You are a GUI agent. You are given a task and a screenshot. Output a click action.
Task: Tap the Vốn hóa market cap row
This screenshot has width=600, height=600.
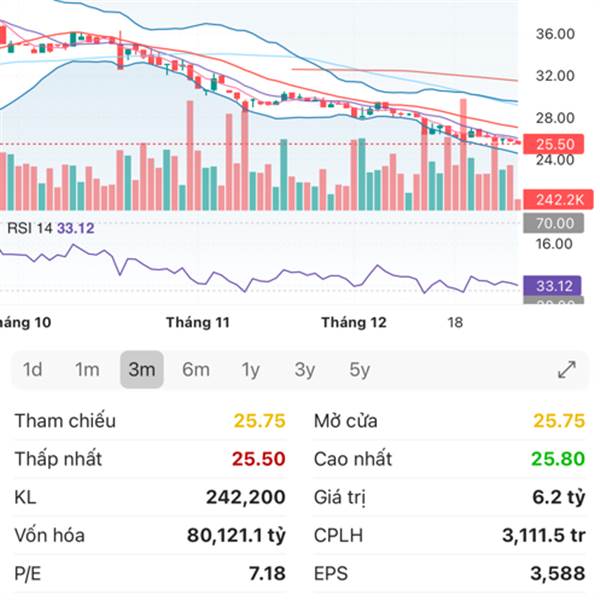pos(150,535)
